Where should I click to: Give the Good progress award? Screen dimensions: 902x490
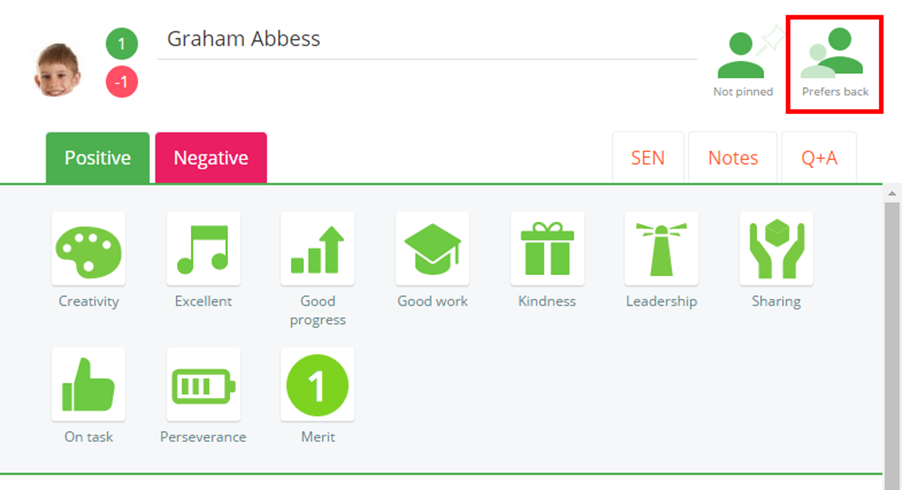pyautogui.click(x=317, y=249)
